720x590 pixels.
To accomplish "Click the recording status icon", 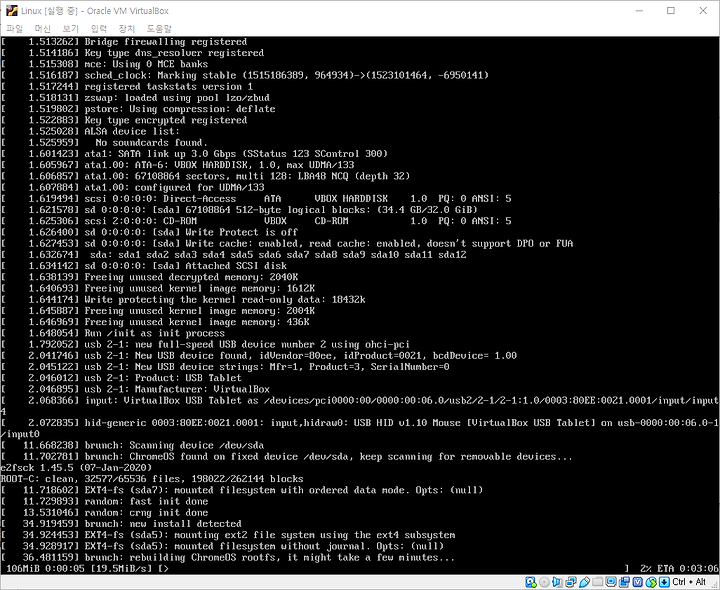I will click(624, 582).
